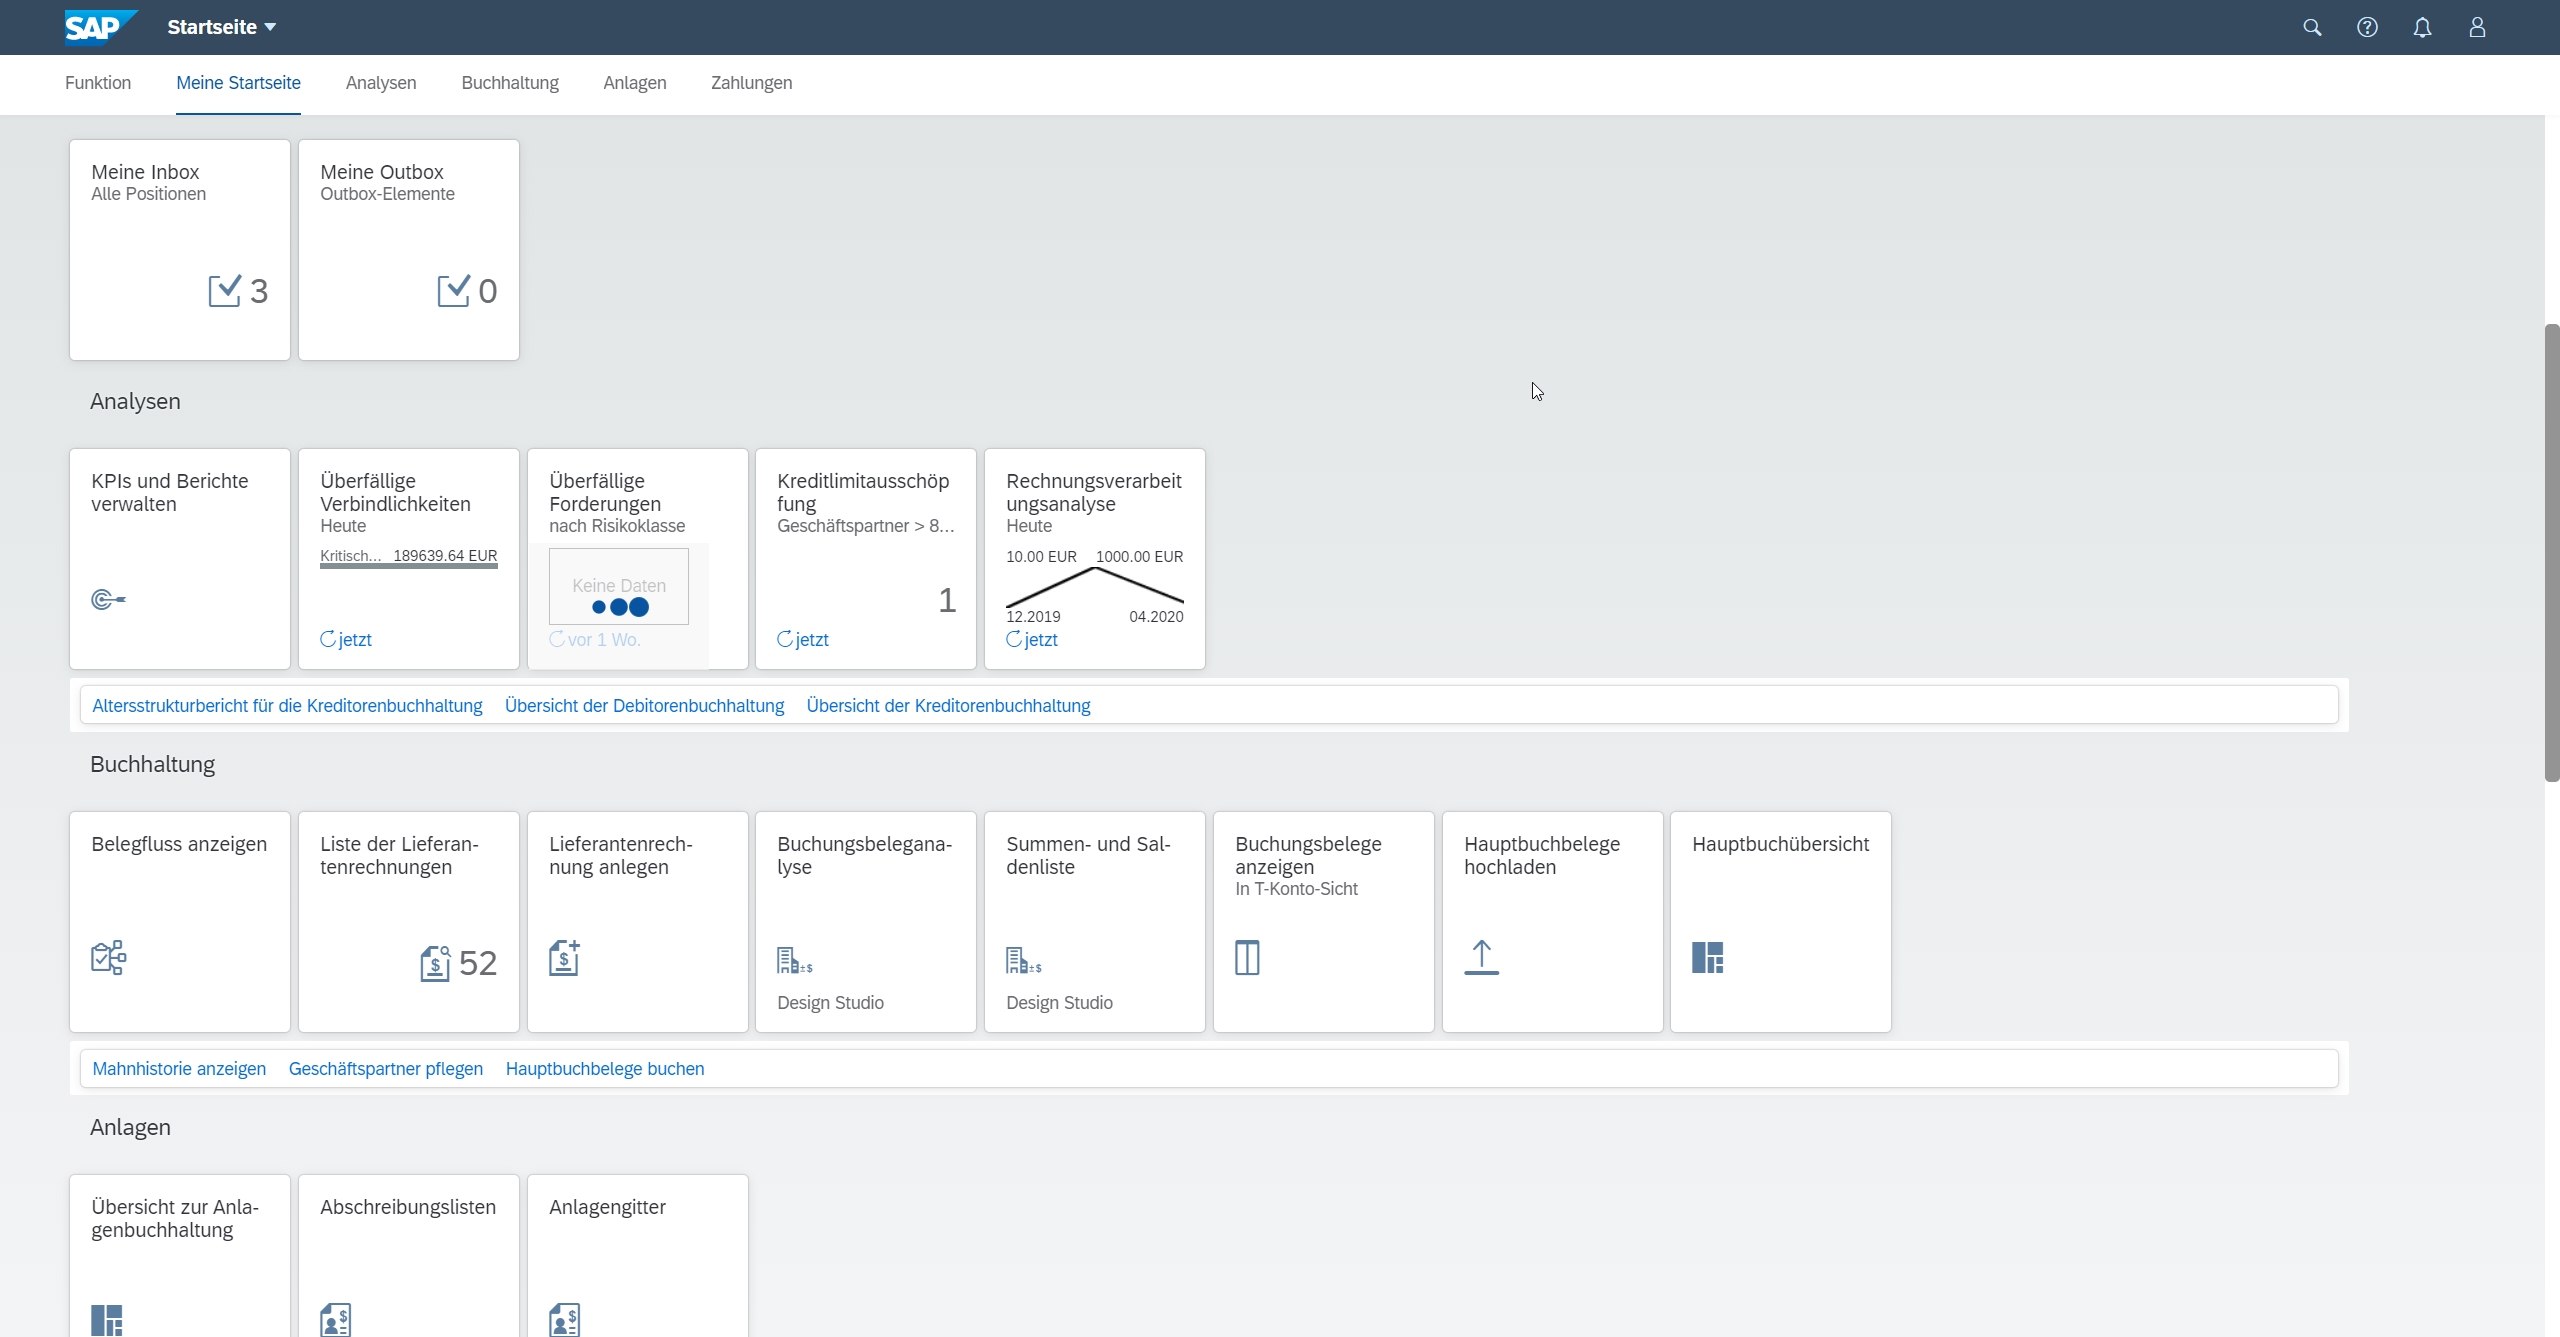Viewport: 2560px width, 1337px height.
Task: Click the help question mark icon
Action: (2367, 27)
